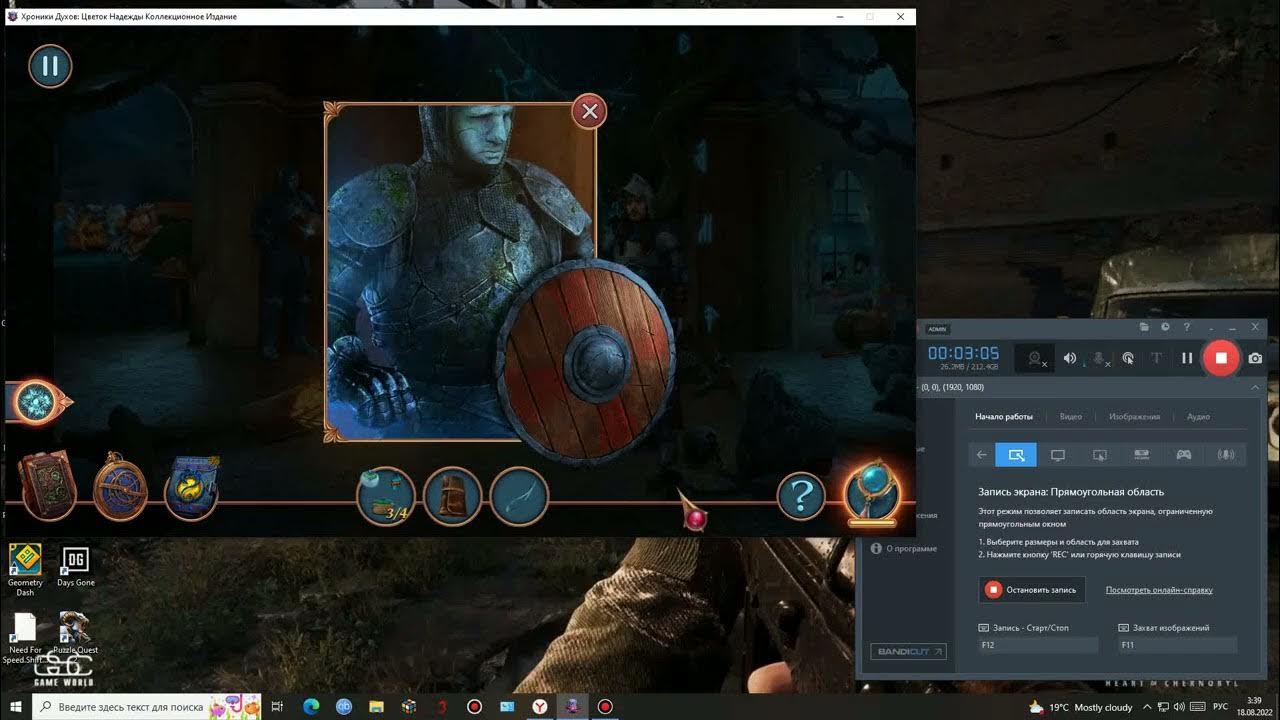Close the knight statue zoom window
This screenshot has height=720, width=1280.
point(589,111)
